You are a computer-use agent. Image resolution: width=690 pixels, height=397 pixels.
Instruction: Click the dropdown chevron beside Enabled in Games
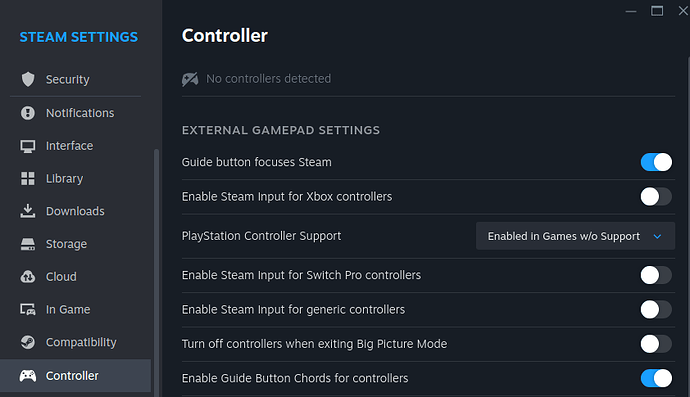coord(657,236)
